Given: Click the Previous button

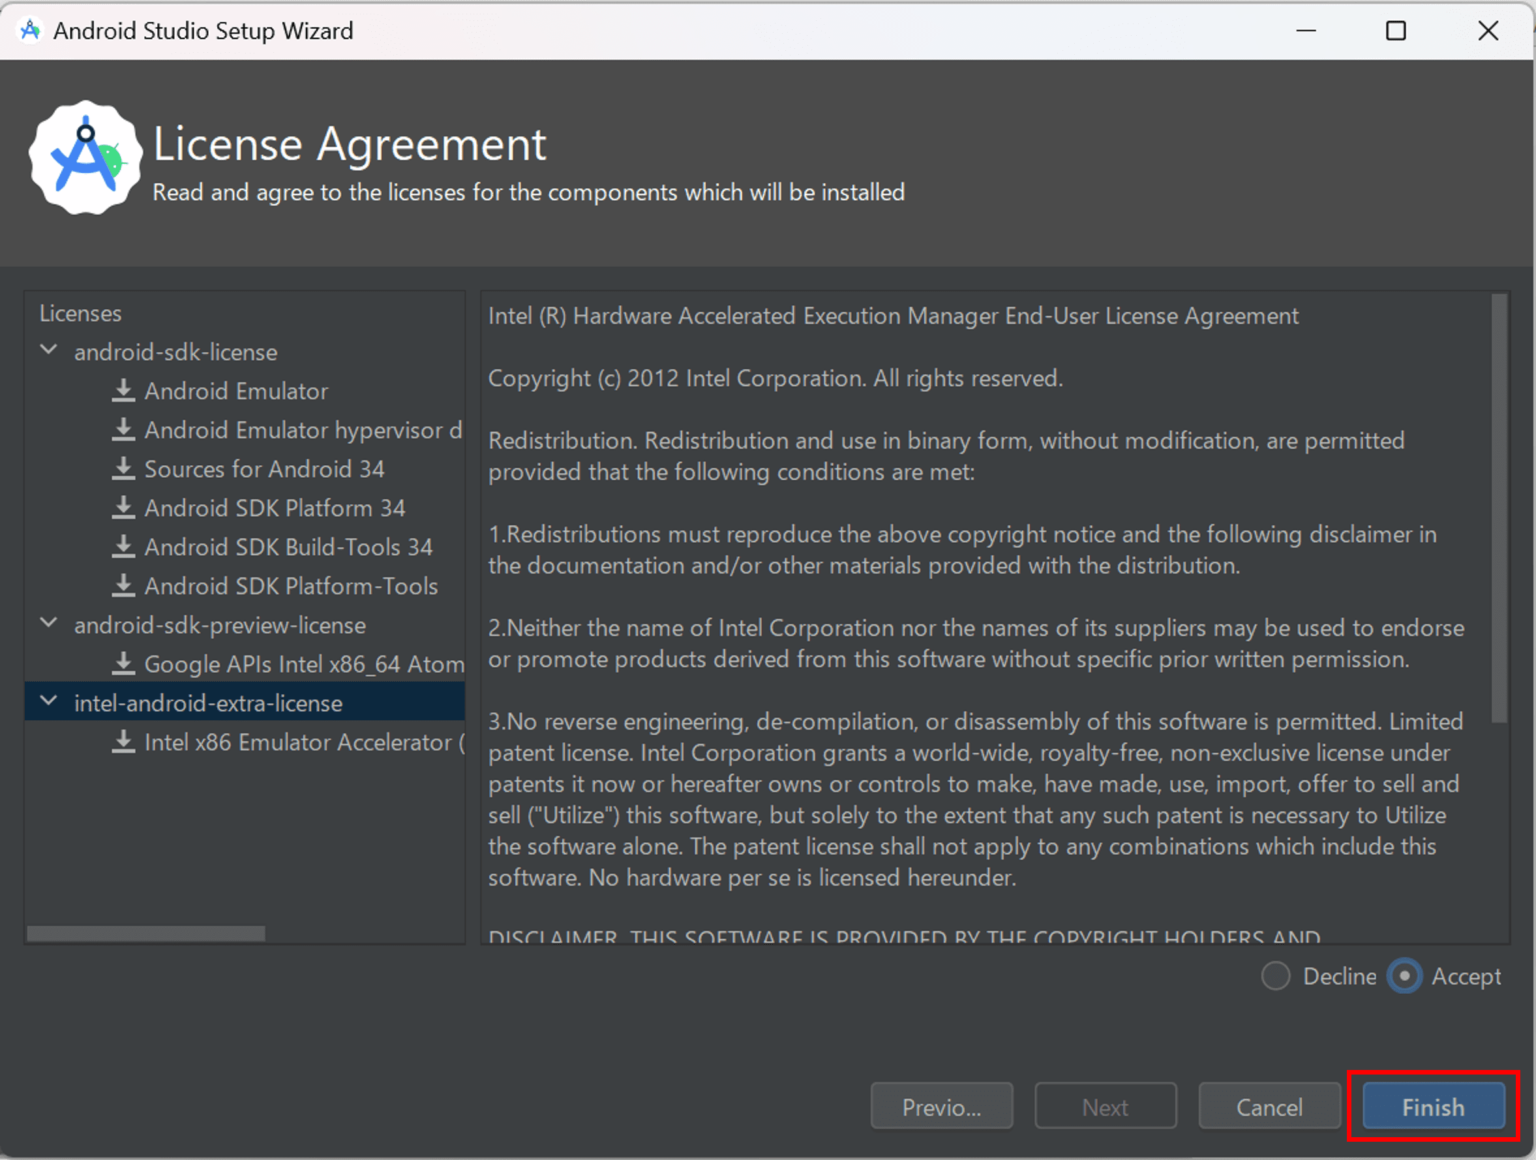Looking at the screenshot, I should click(x=941, y=1106).
